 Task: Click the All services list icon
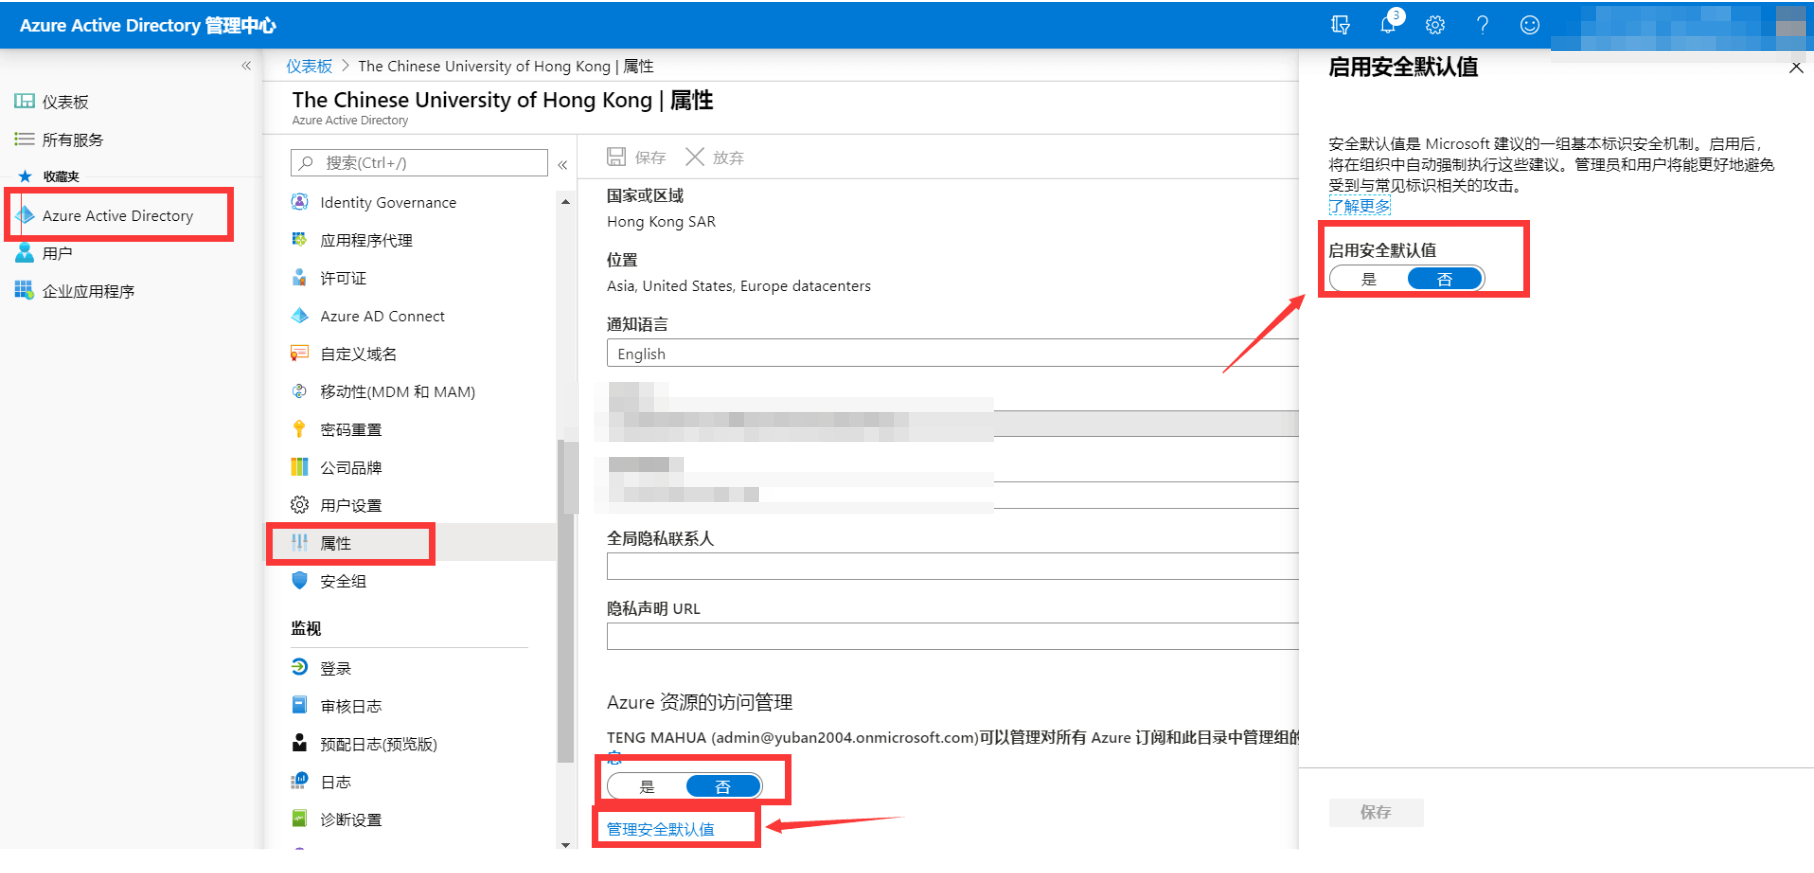pyautogui.click(x=24, y=139)
